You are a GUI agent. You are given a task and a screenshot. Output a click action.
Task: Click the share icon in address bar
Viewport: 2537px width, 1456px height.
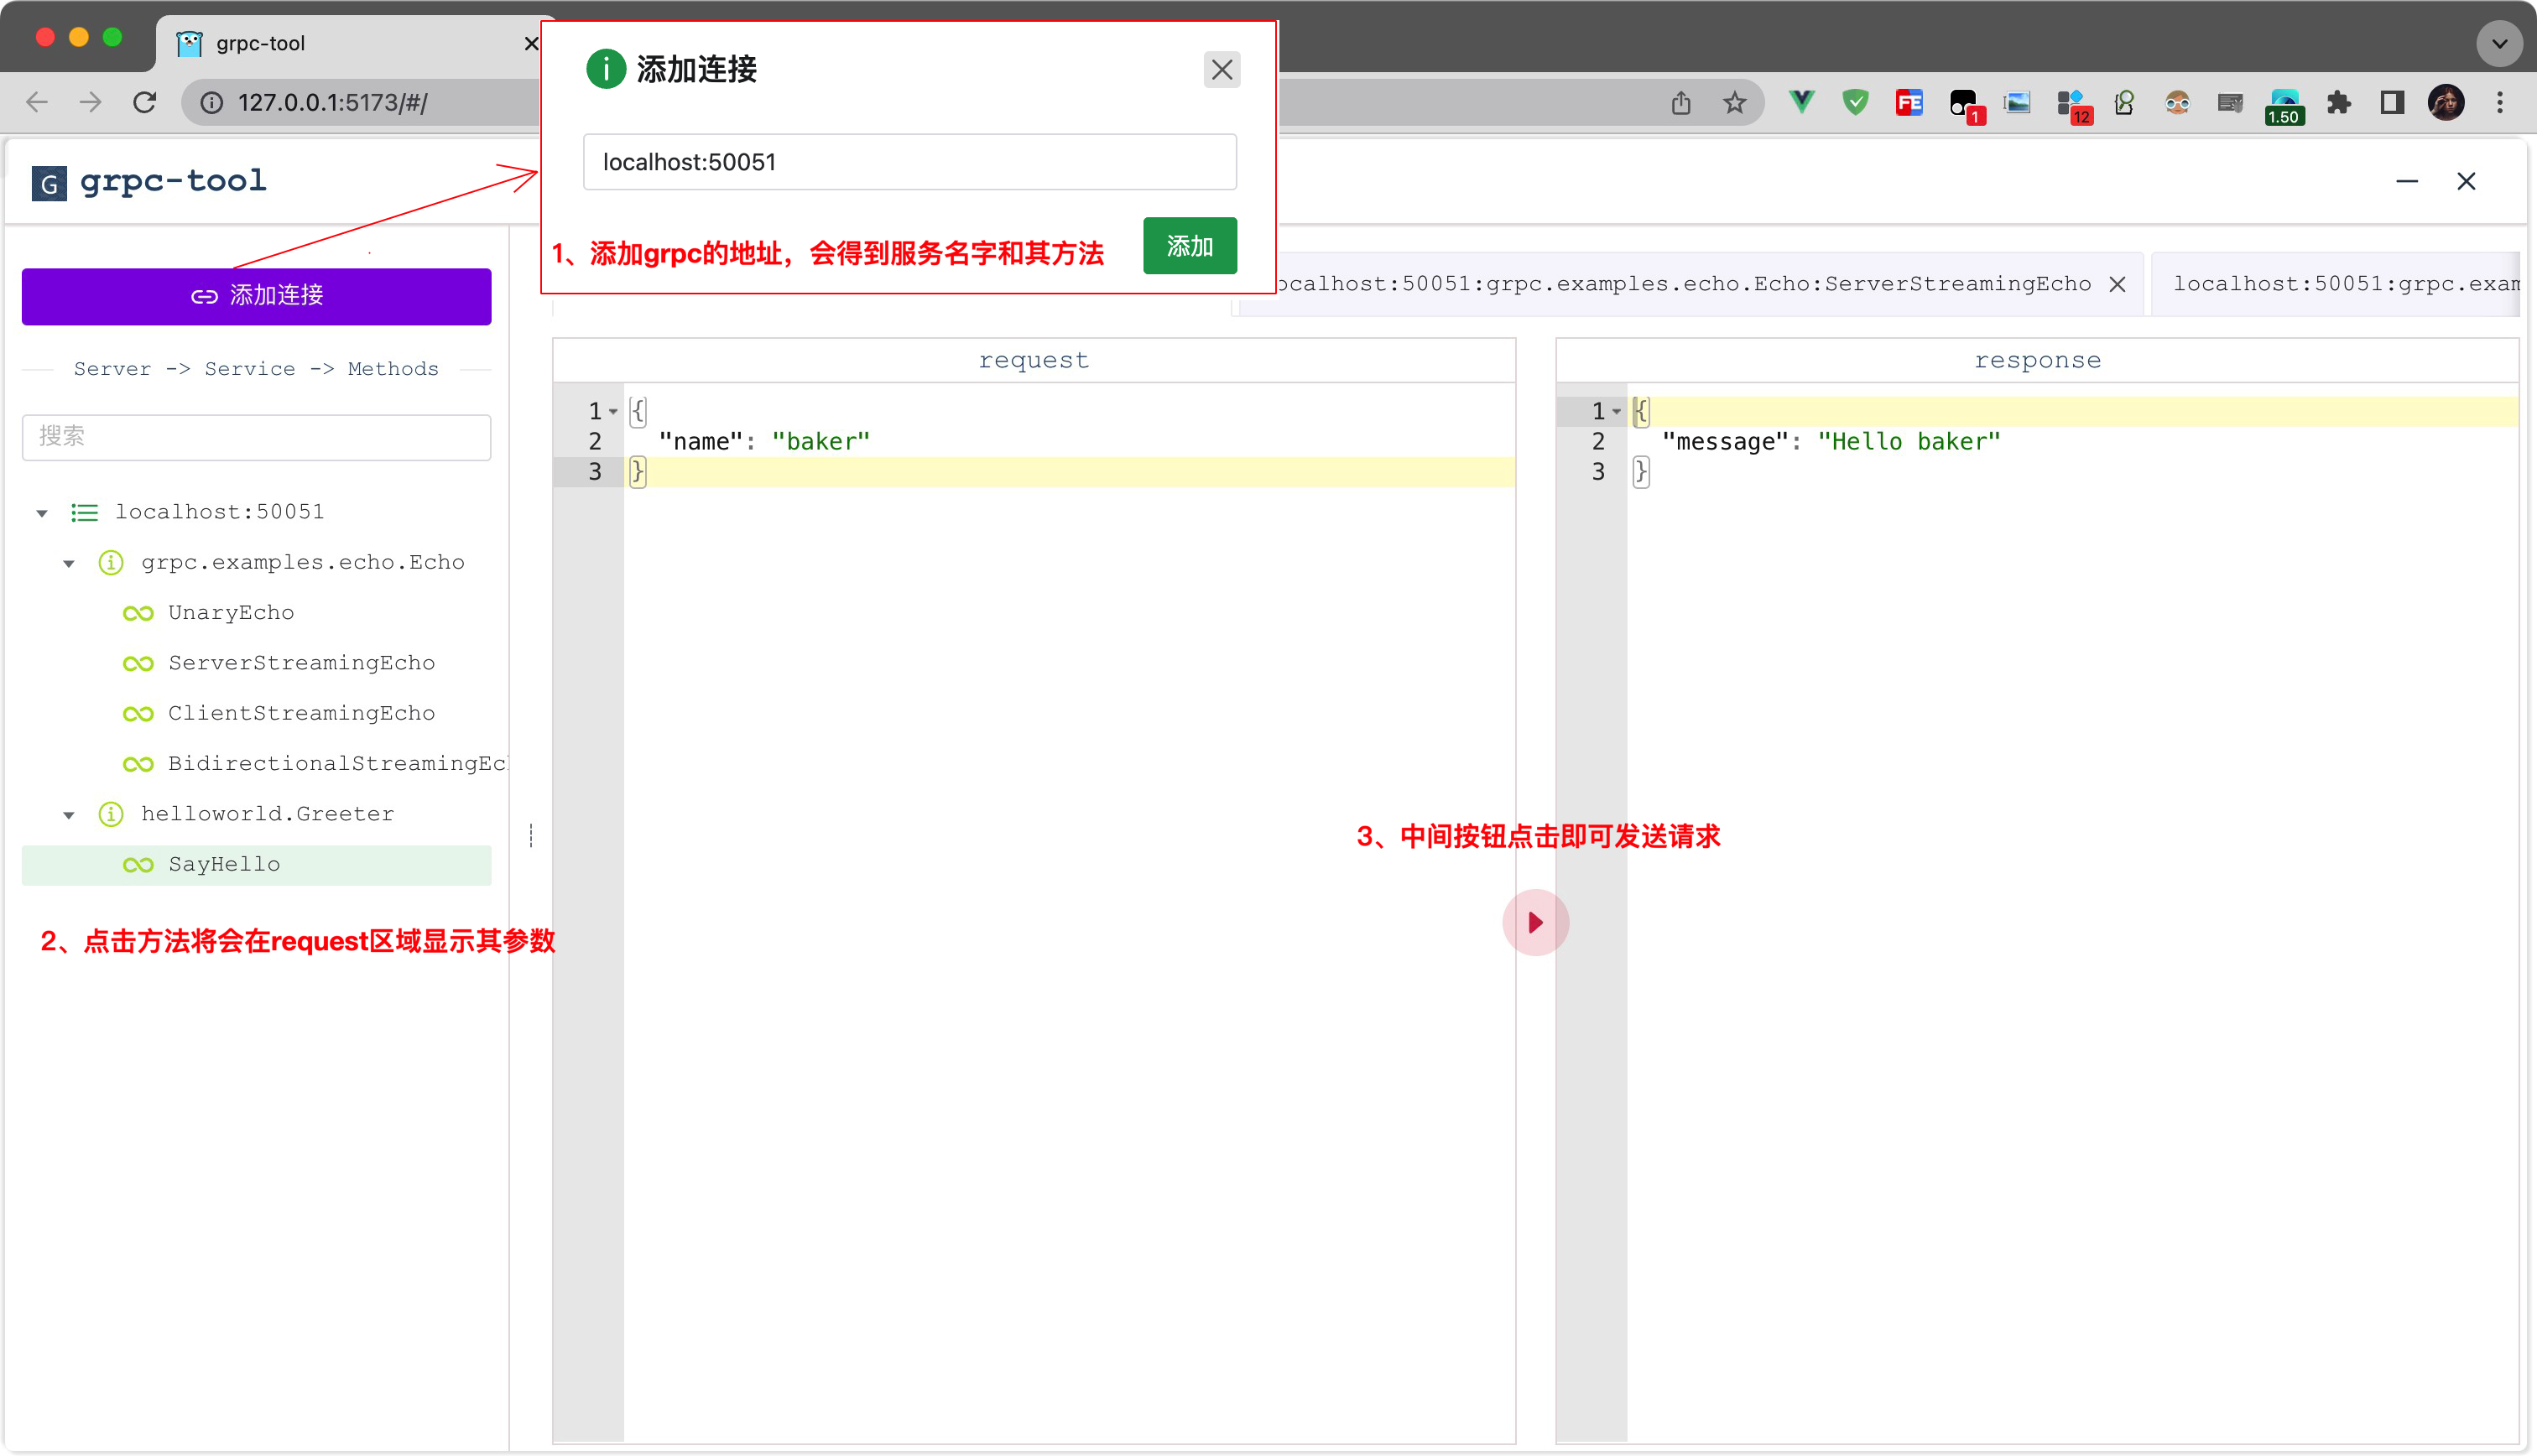click(x=1681, y=102)
